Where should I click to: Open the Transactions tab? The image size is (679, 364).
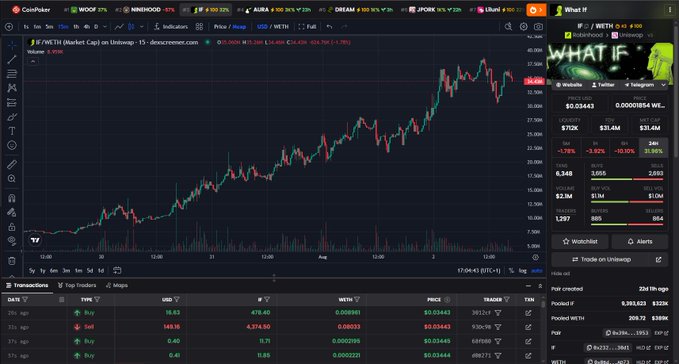click(27, 285)
